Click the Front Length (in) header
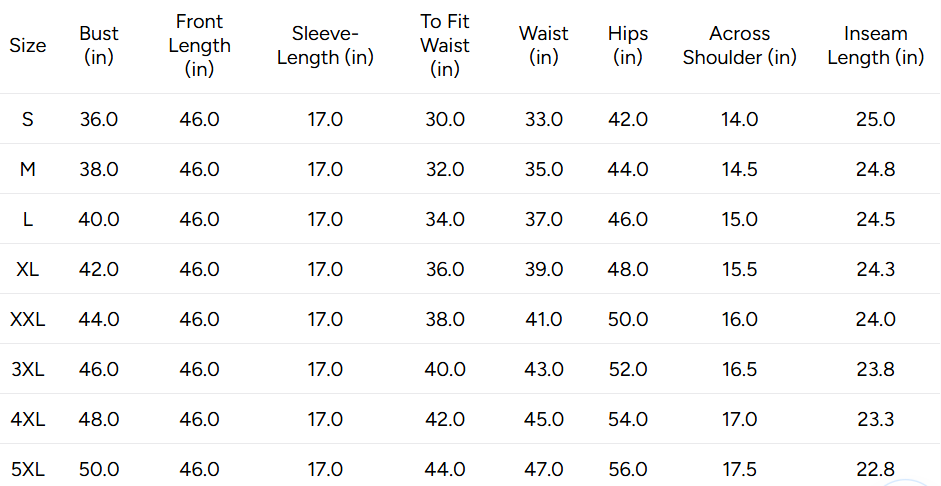 coord(199,45)
